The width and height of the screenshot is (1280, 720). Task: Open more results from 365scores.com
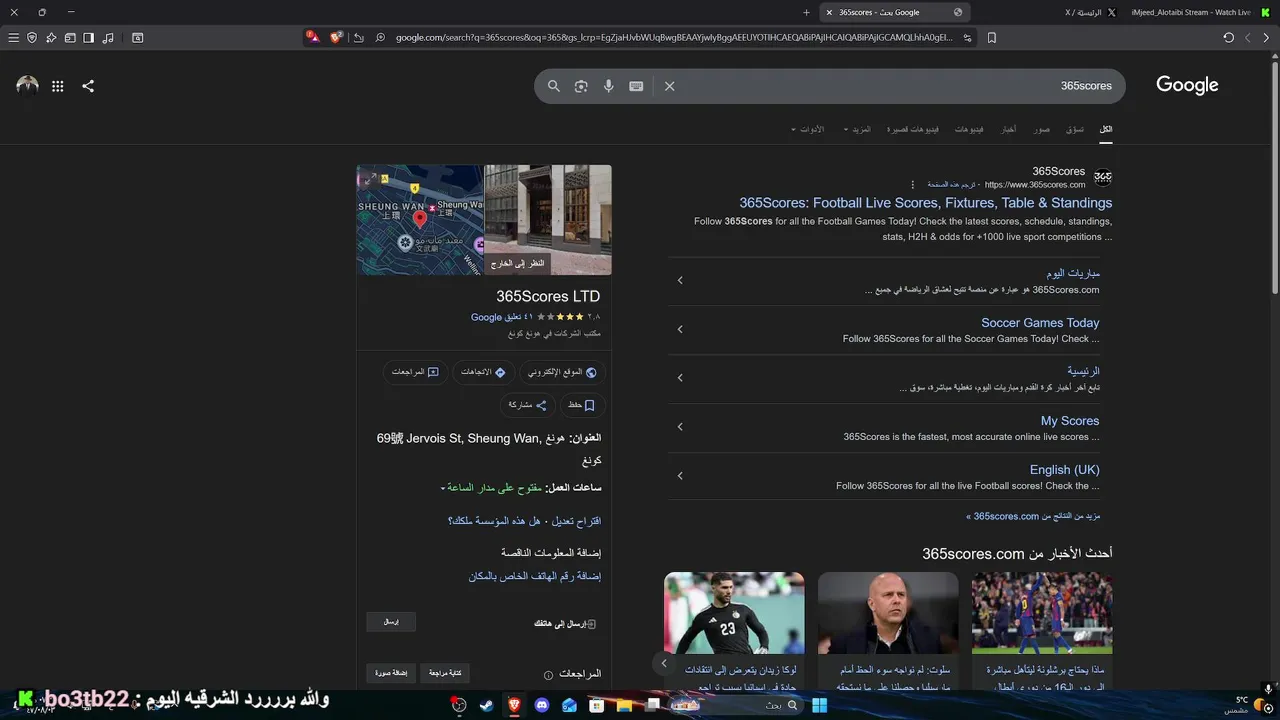pos(1033,516)
